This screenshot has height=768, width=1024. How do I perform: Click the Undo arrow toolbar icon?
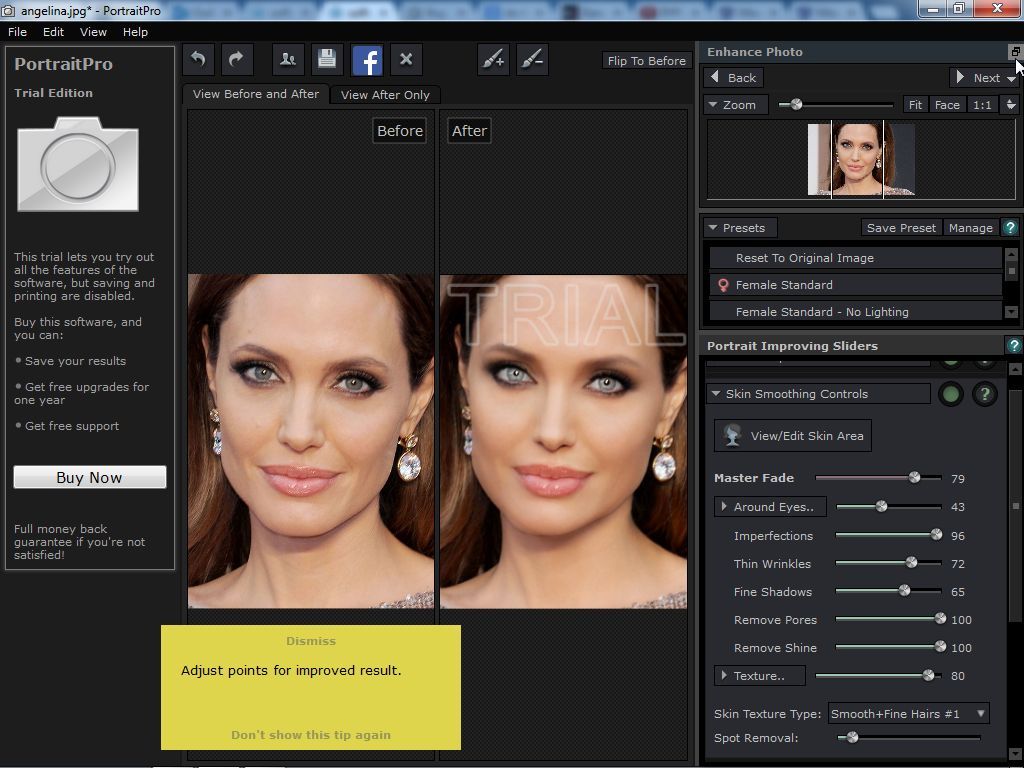click(x=199, y=60)
